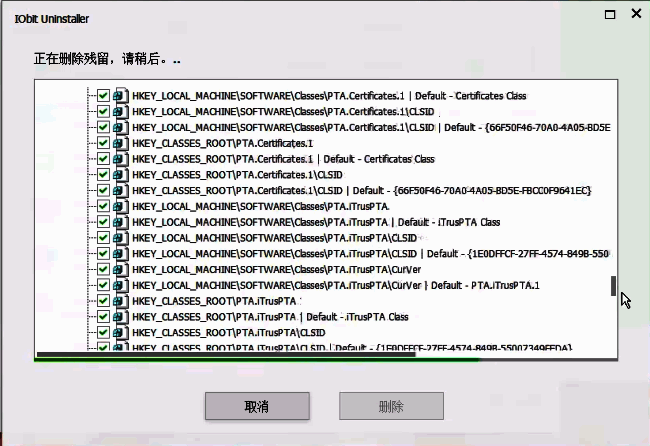
Task: Uncheck HKEY_LOCAL_MACHINE Certificates.1\CLSID Default {66F50F46 row
Action: 103,127
